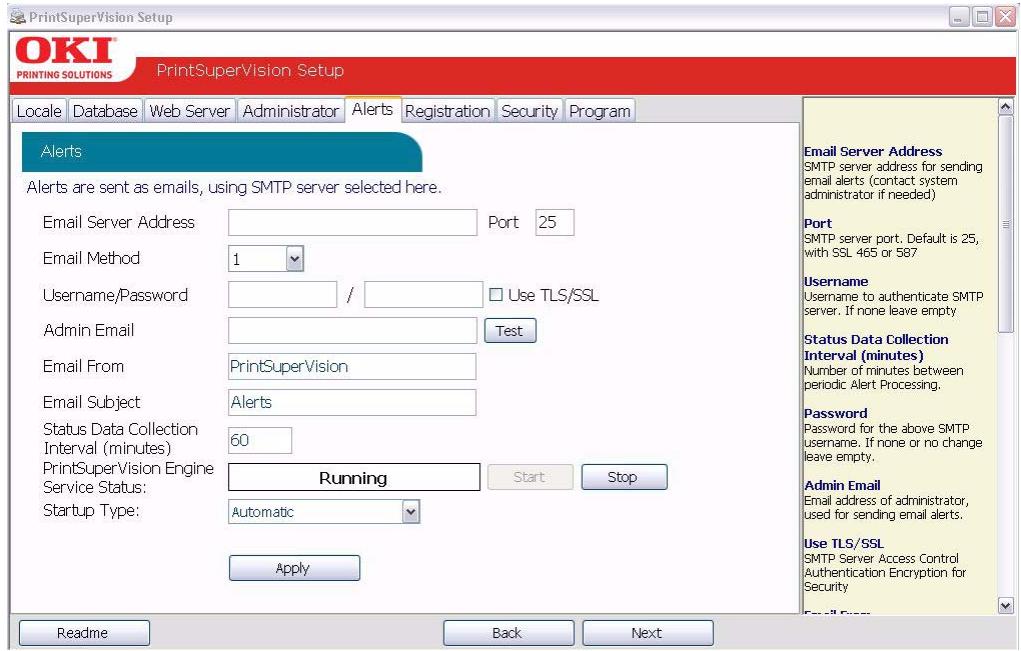Go Back to previous setup page

(509, 633)
